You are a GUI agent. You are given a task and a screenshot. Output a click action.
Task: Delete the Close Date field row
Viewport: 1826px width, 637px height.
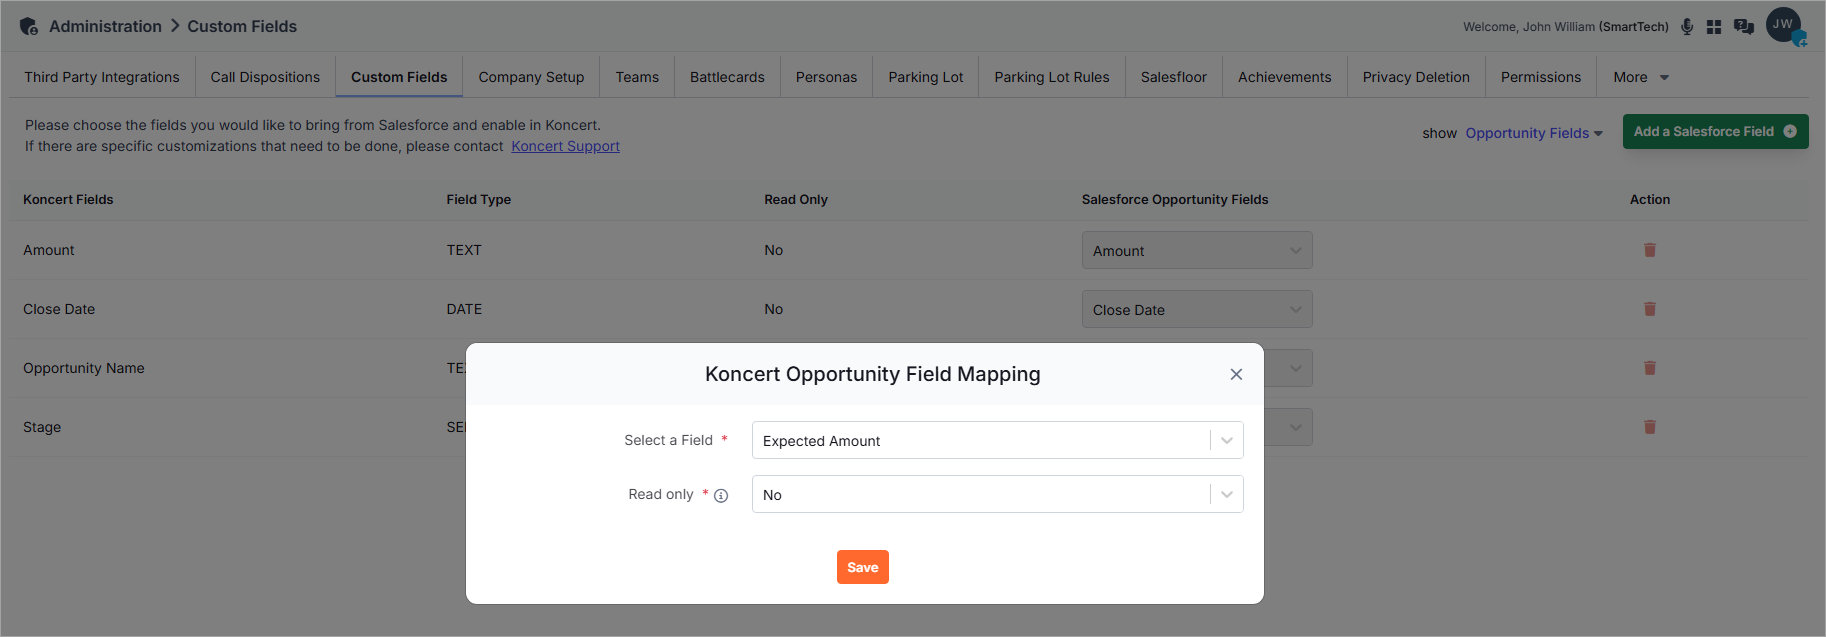(x=1650, y=309)
